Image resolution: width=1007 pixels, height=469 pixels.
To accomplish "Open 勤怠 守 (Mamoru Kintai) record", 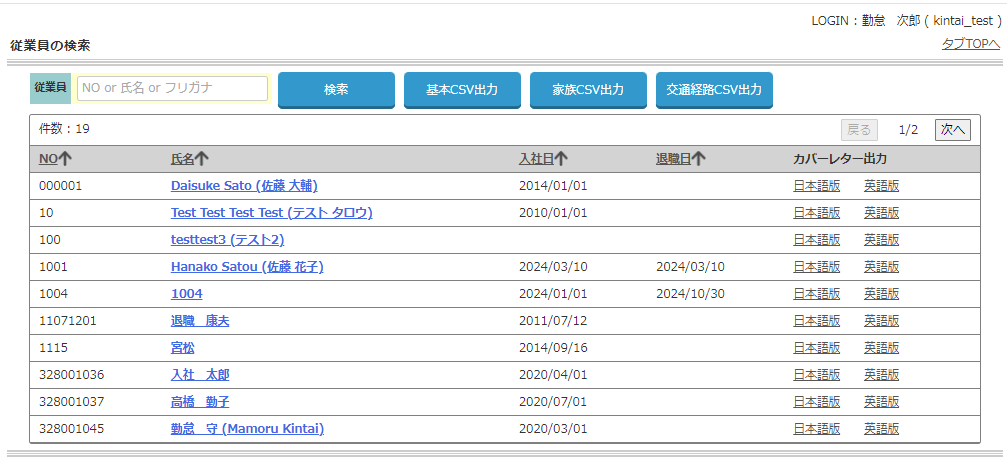I will (x=247, y=429).
